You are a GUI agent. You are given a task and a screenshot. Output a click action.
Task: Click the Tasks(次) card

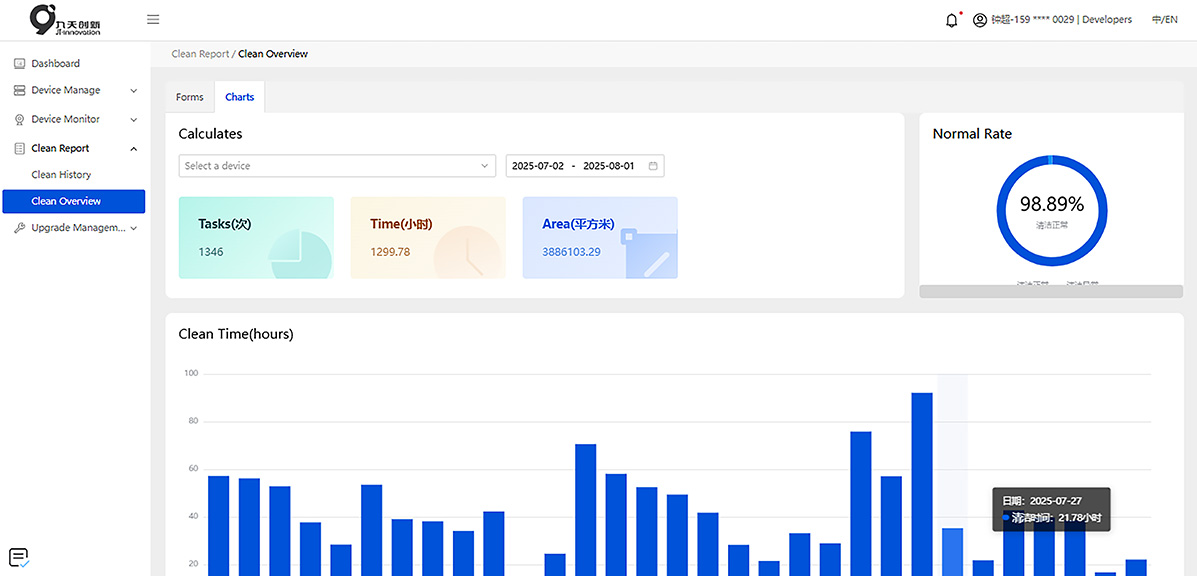click(x=256, y=237)
